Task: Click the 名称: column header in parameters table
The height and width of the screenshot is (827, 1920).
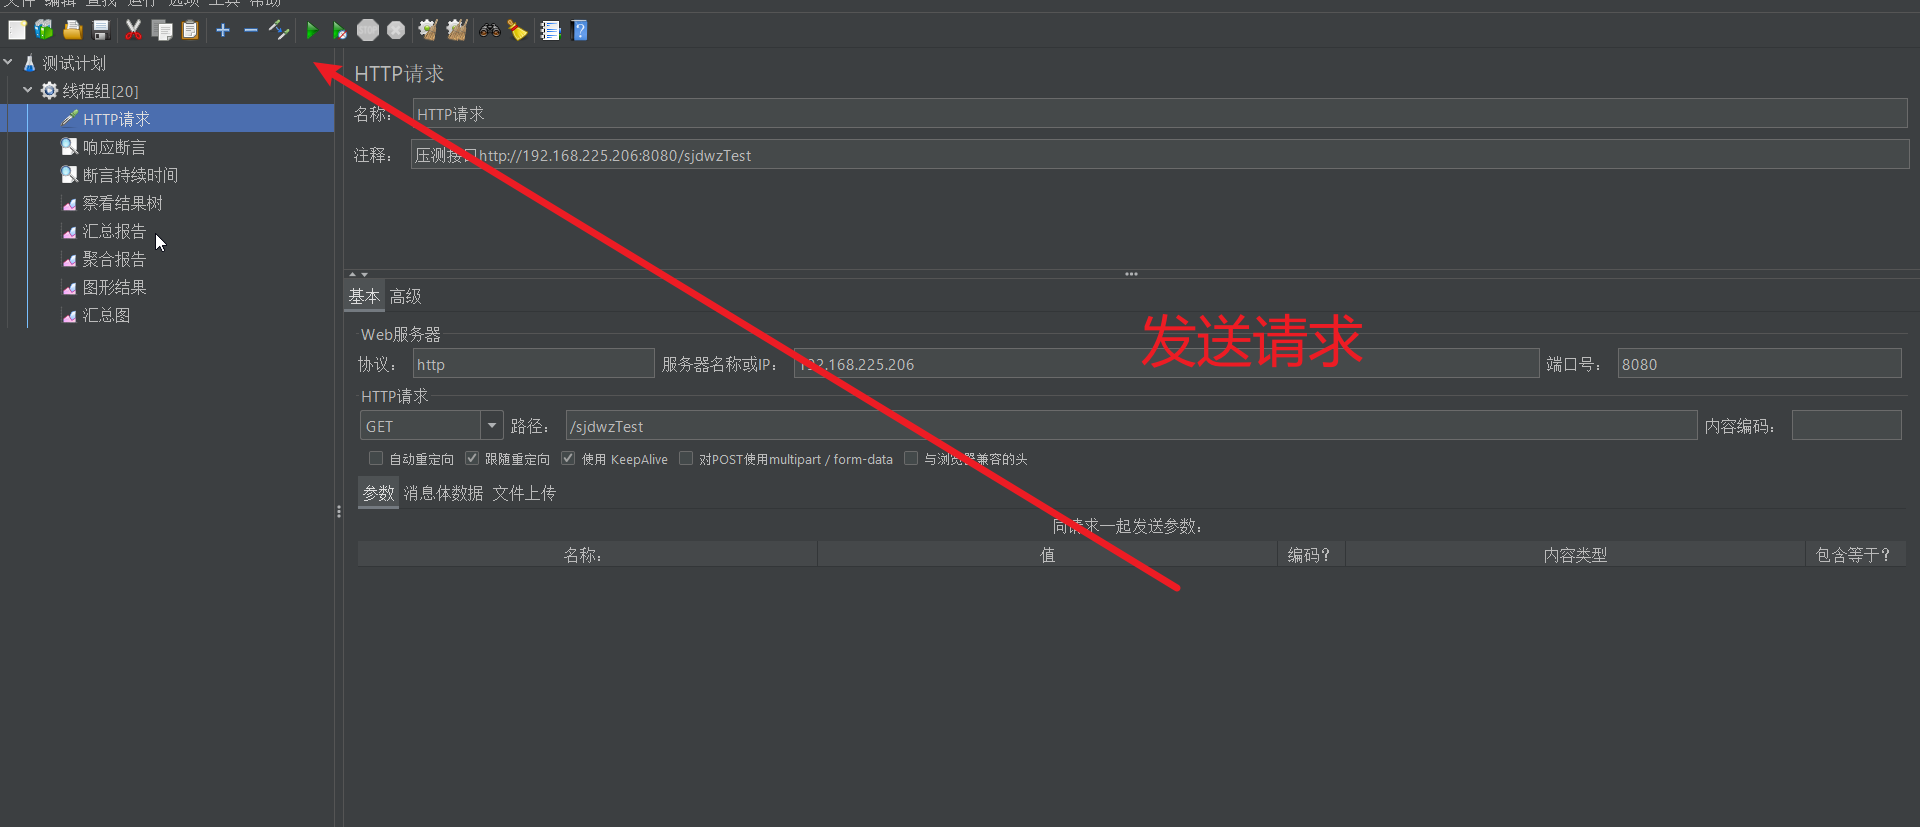Action: coord(587,555)
